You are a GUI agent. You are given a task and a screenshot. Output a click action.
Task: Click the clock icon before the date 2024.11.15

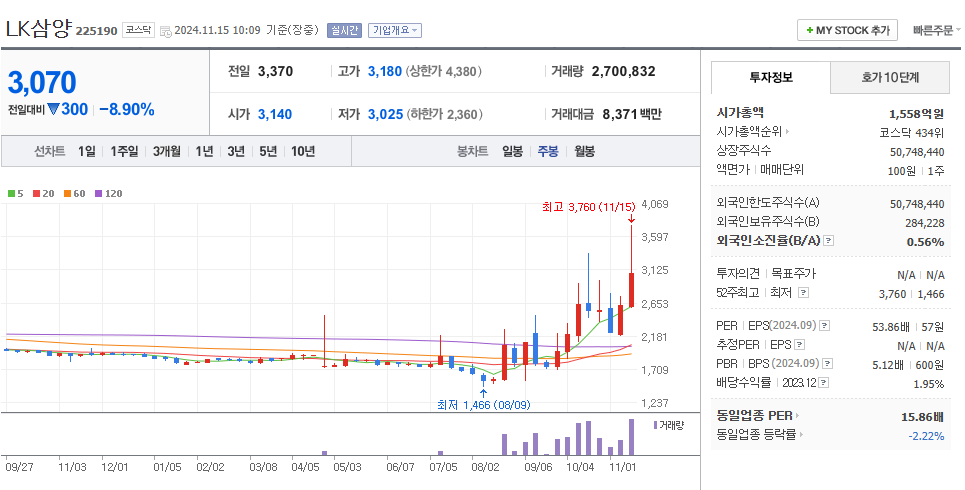[x=165, y=31]
